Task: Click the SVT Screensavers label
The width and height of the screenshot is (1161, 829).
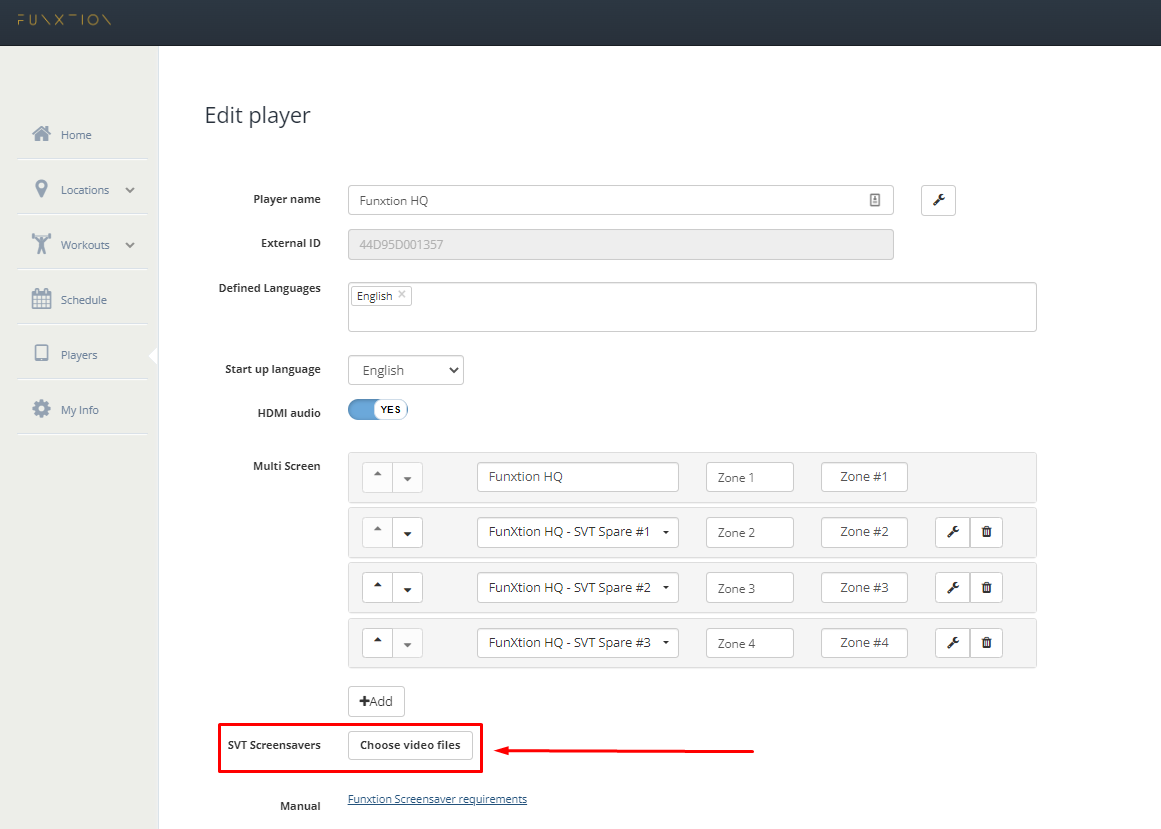Action: [x=274, y=745]
